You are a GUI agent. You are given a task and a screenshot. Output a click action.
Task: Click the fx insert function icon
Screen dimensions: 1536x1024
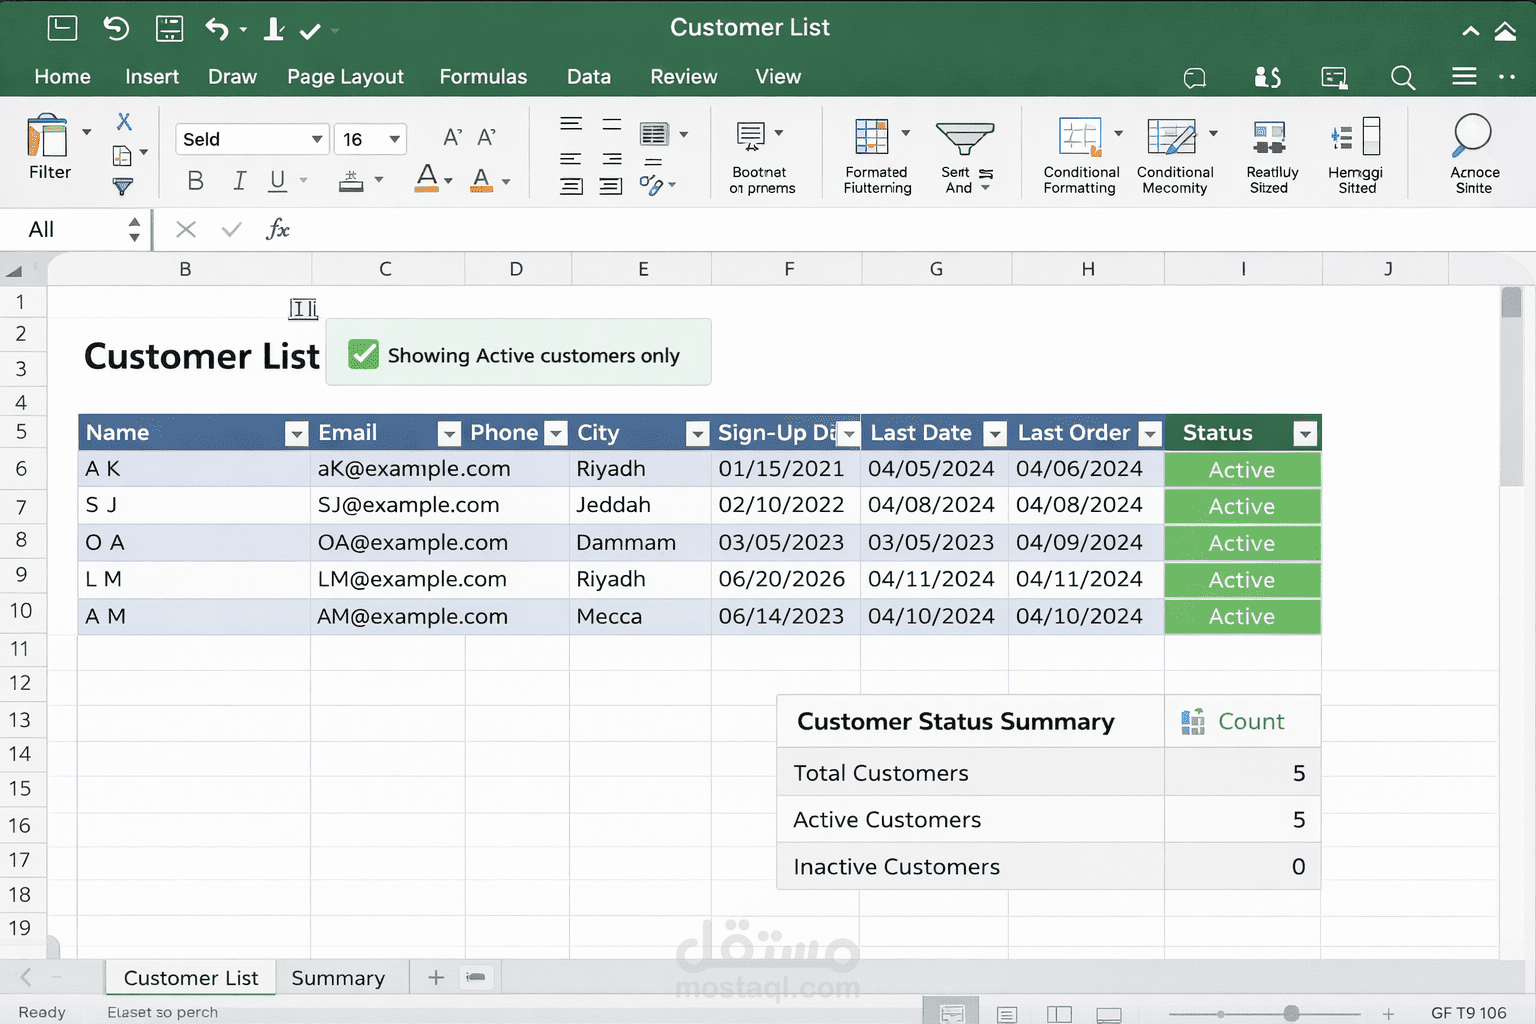(278, 230)
